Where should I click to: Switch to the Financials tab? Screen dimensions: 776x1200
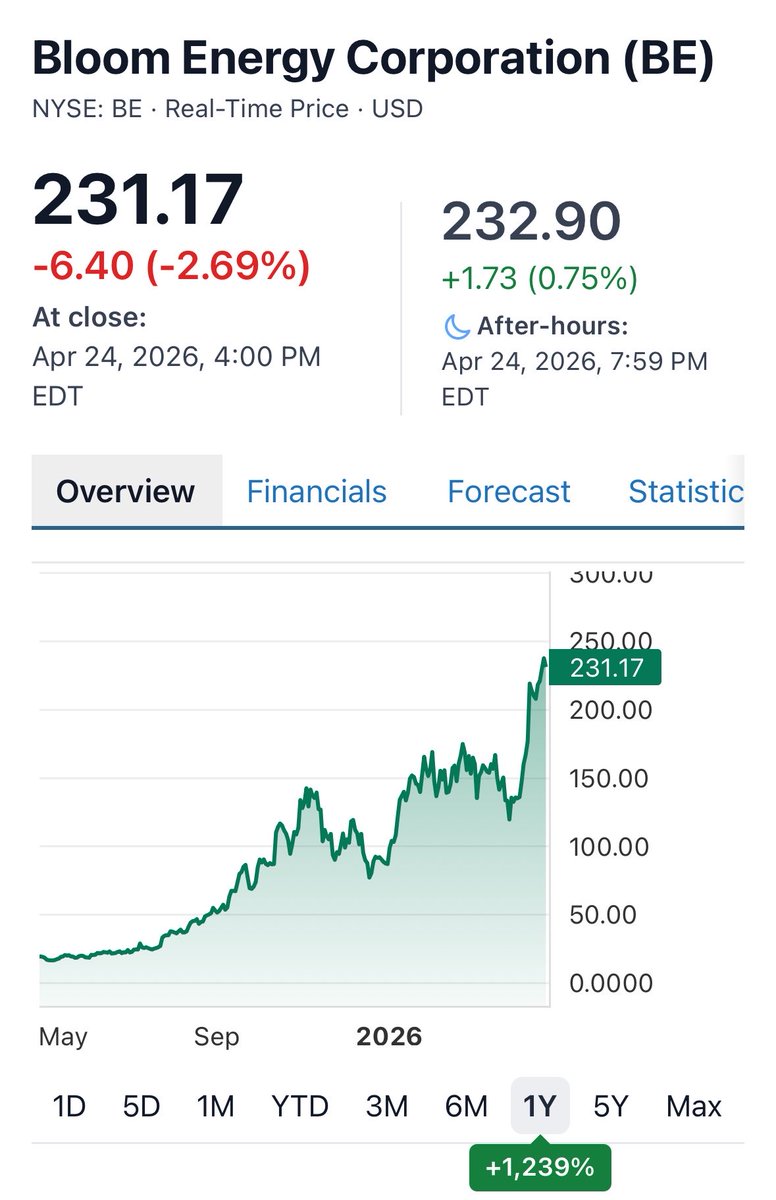(x=316, y=491)
